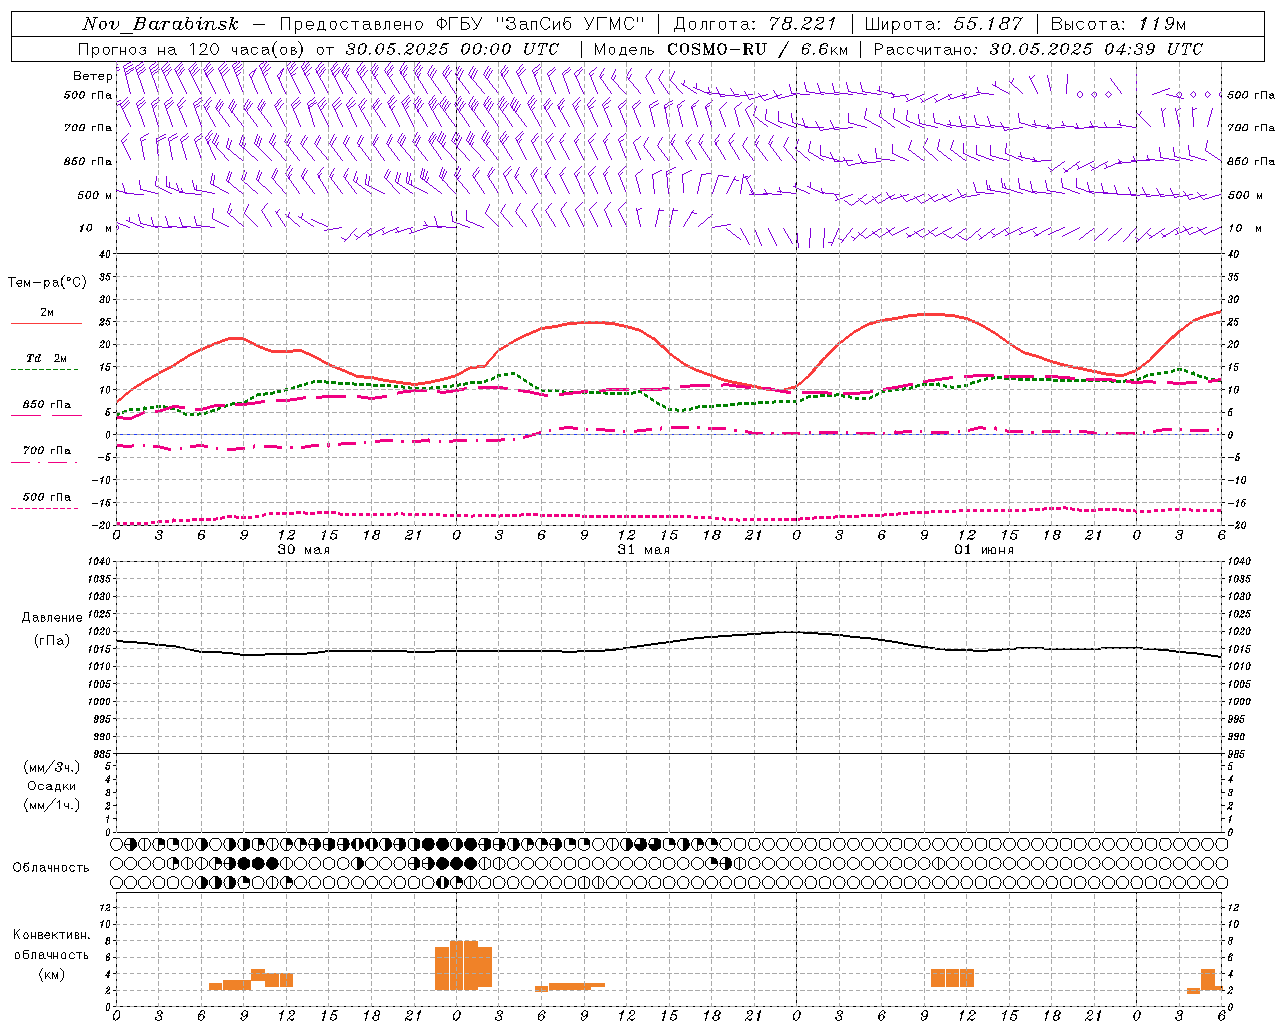
Task: Click the red solid '2м' legend line sample
Action: (x=46, y=323)
